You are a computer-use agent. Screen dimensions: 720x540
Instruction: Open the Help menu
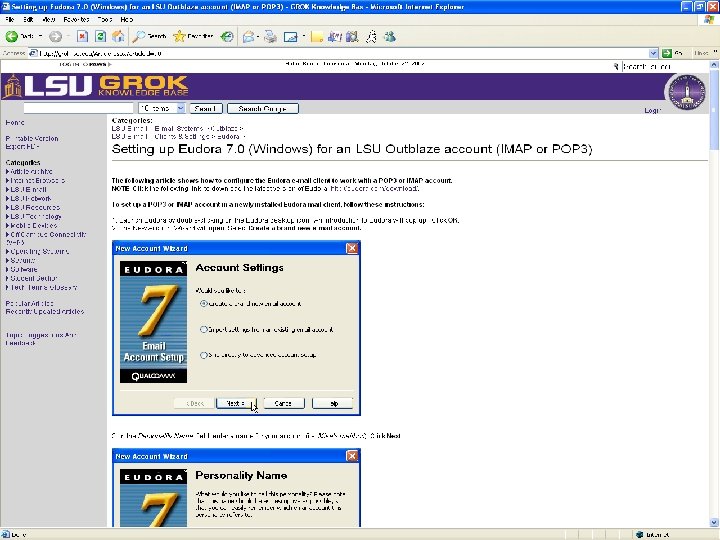click(x=127, y=19)
